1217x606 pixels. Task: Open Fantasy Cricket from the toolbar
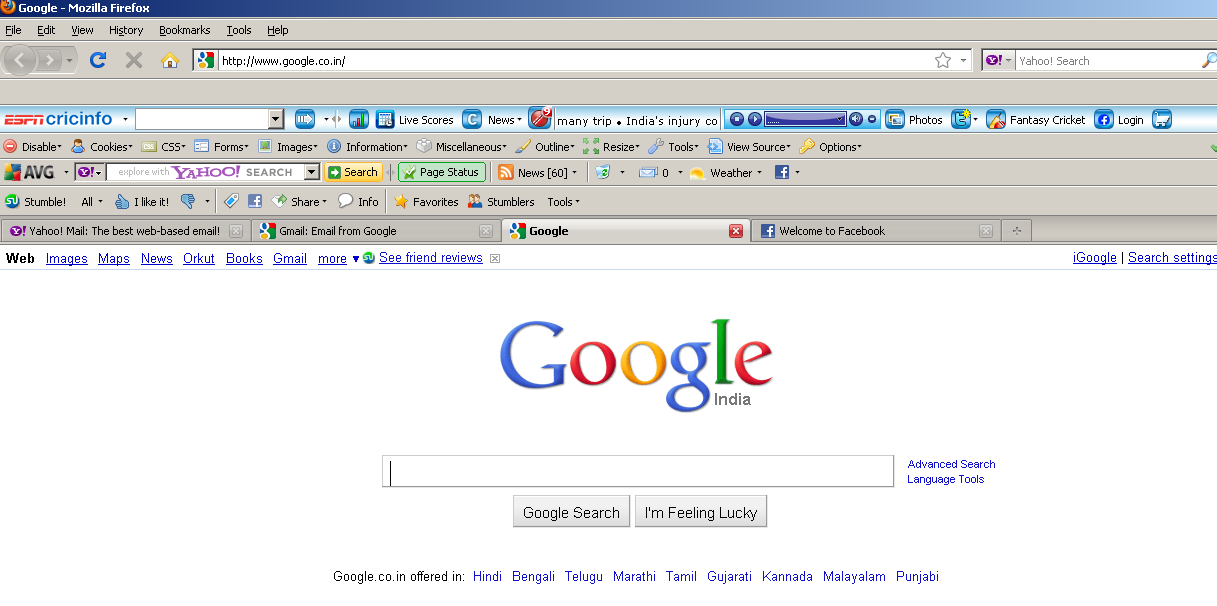[1036, 120]
